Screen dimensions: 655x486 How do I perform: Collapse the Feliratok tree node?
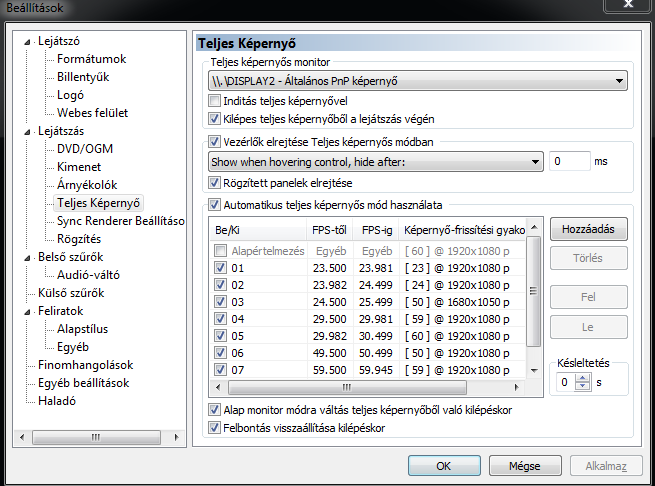tap(27, 312)
